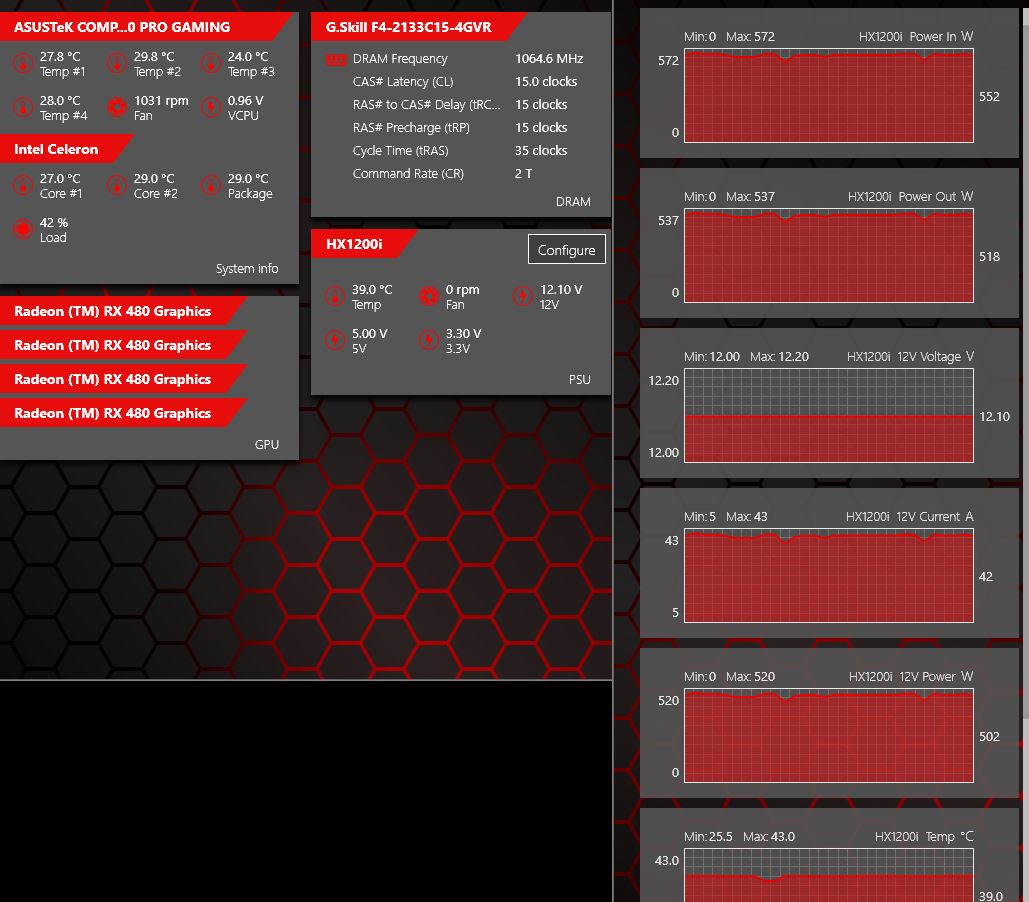Screen dimensions: 1029x902
Task: Click the HX1200i 12V Voltage graph
Action: pos(829,416)
